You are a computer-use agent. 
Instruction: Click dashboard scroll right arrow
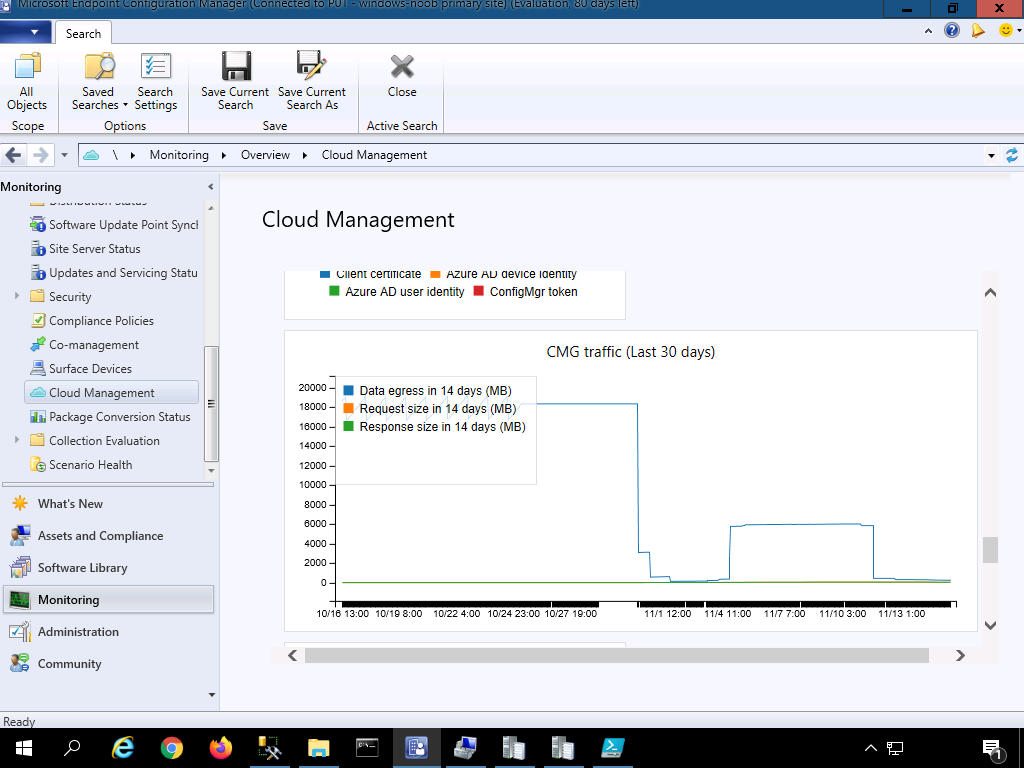tap(960, 656)
